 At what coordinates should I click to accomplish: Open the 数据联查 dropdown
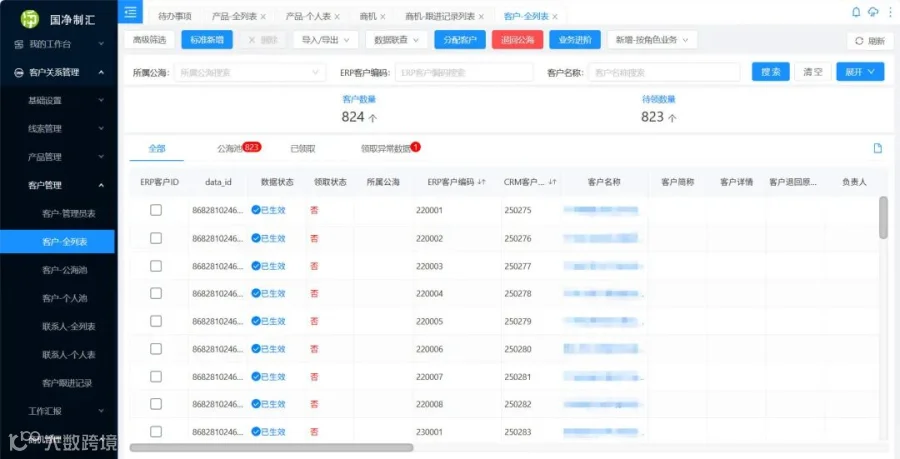click(396, 40)
